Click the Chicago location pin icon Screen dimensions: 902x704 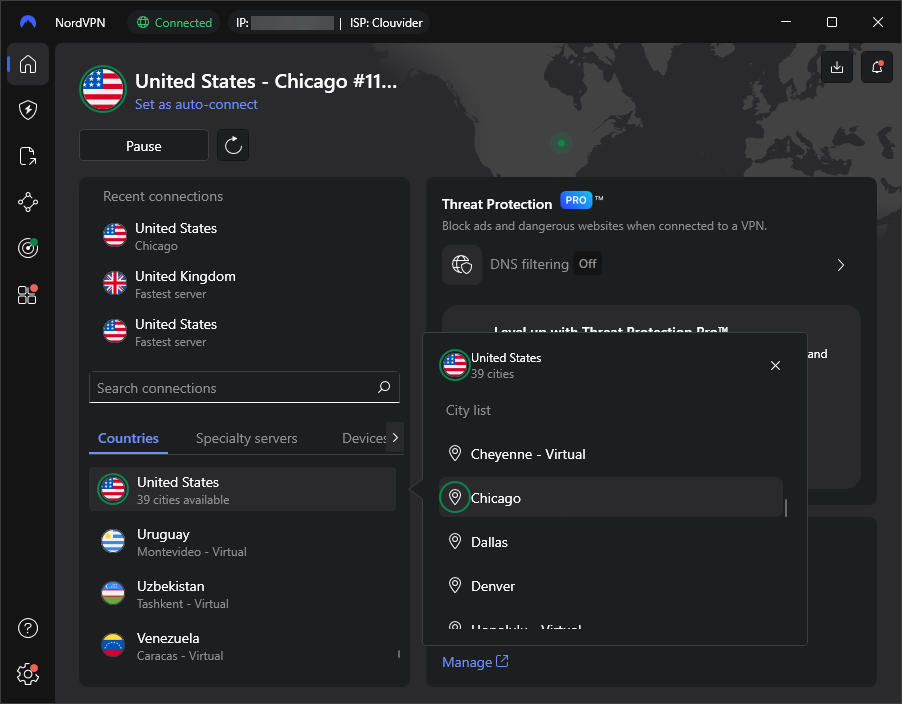pos(455,497)
